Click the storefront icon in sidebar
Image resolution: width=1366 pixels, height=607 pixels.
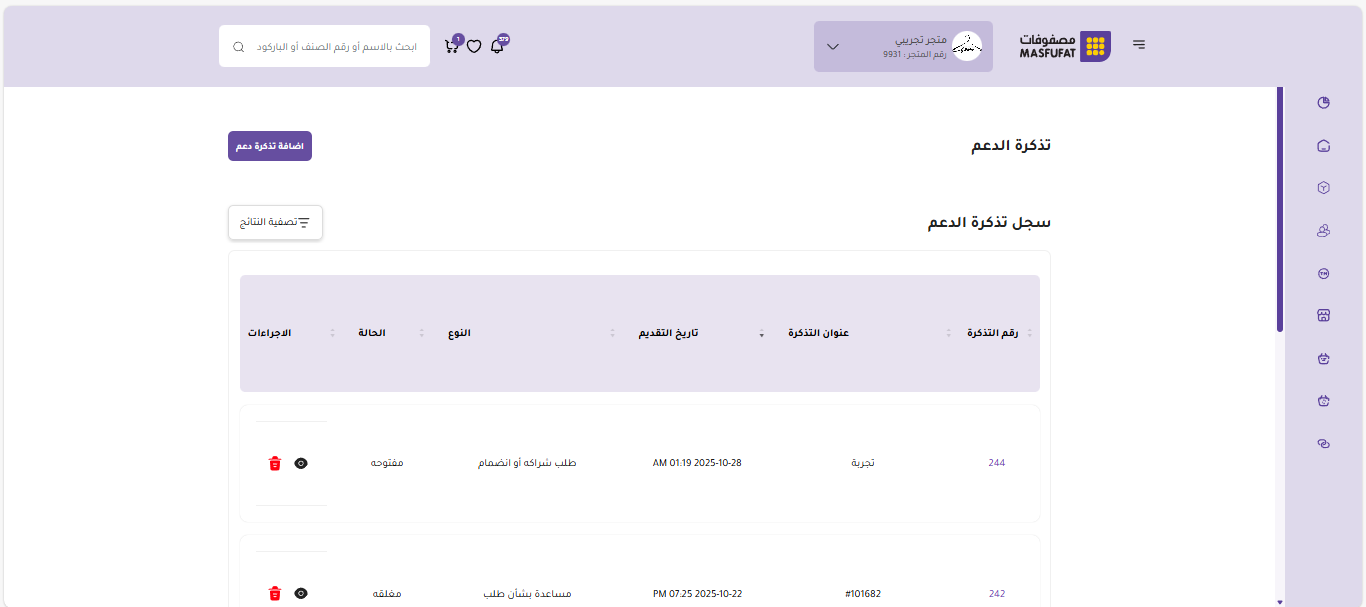1324,315
